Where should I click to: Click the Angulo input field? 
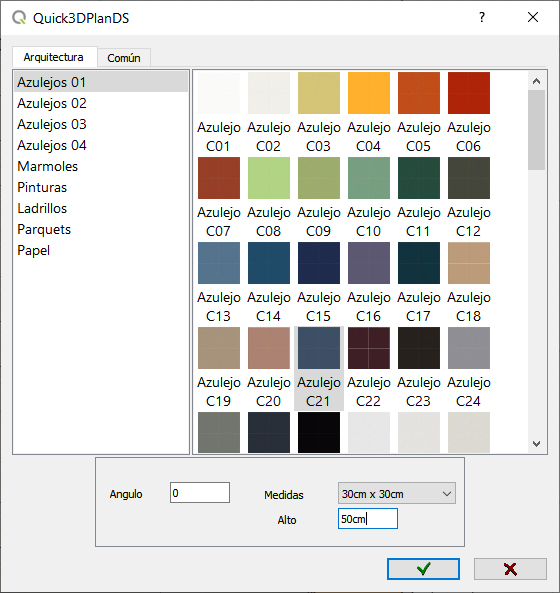coord(200,493)
